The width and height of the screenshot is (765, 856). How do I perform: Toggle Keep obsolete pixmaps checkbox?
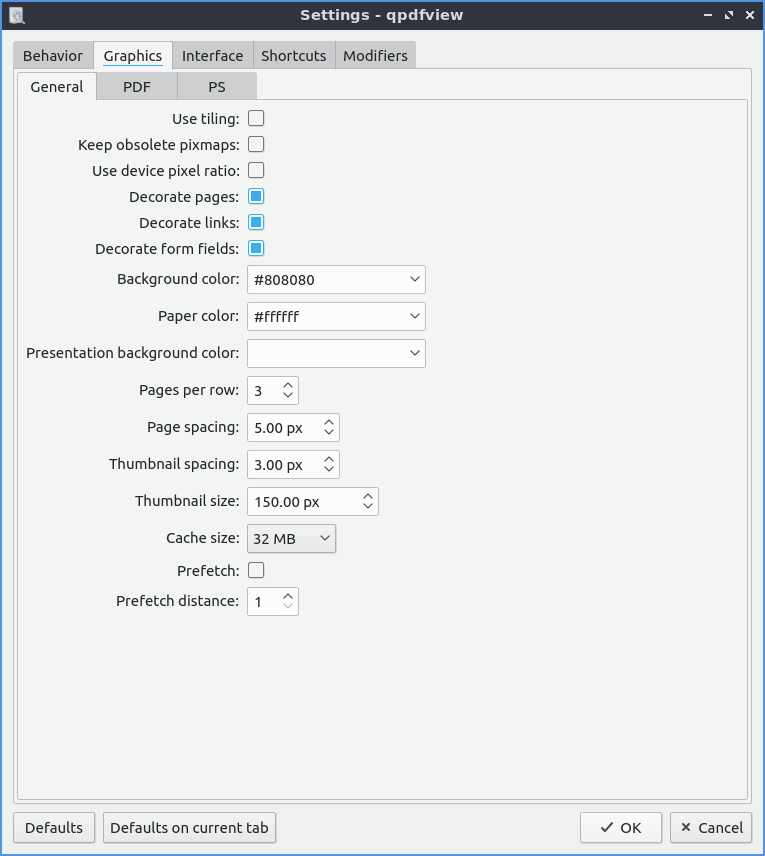(x=256, y=145)
